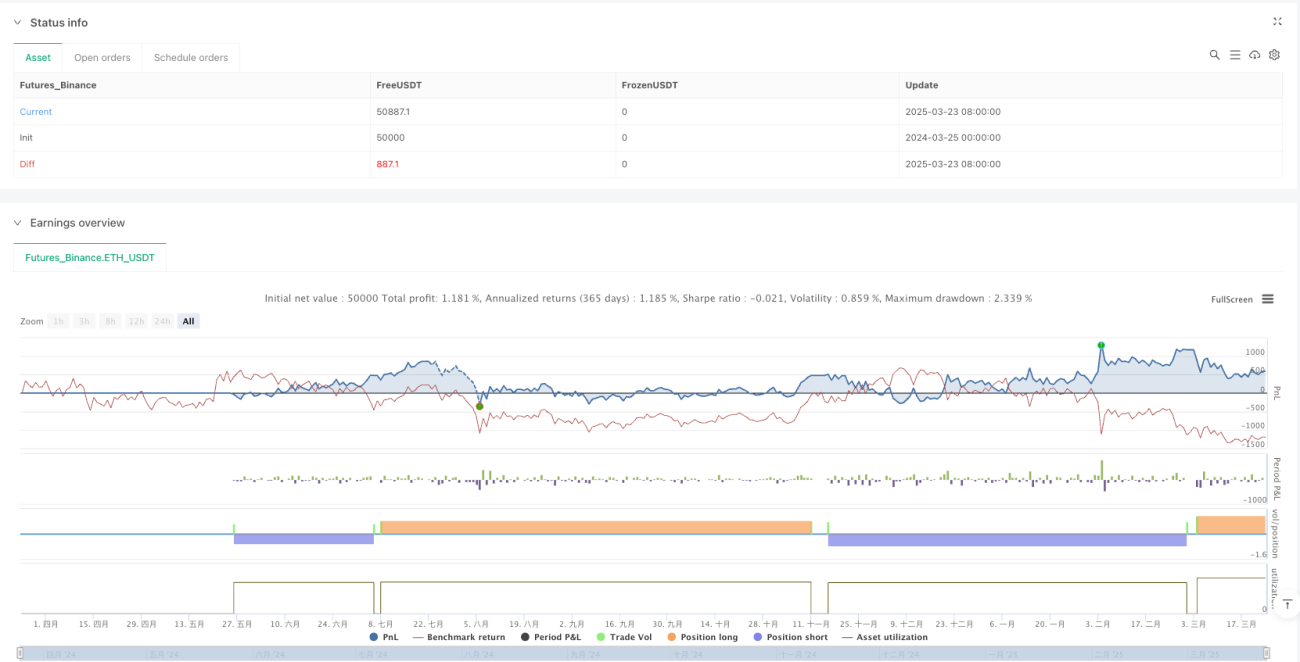Hide the Asset utilization legend series
The image size is (1300, 662).
click(884, 637)
